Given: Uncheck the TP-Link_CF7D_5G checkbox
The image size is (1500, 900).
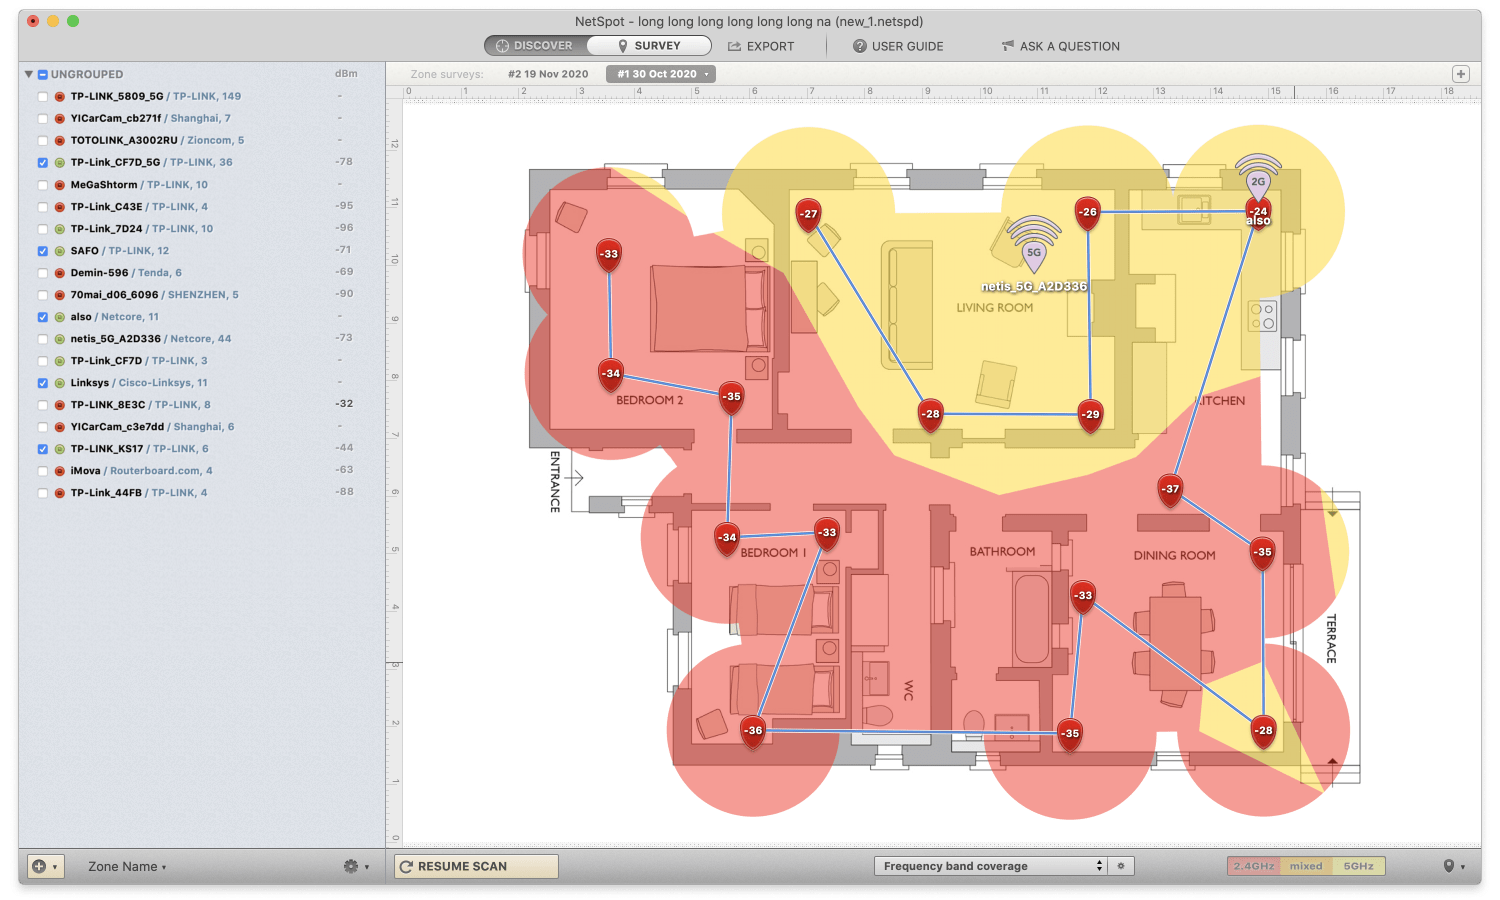Looking at the screenshot, I should 42,163.
